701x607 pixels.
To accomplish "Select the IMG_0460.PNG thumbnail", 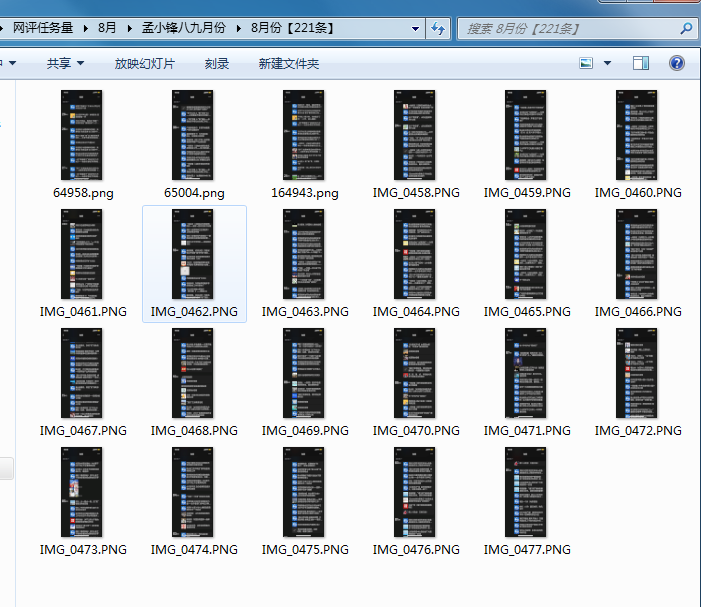I will click(x=637, y=135).
